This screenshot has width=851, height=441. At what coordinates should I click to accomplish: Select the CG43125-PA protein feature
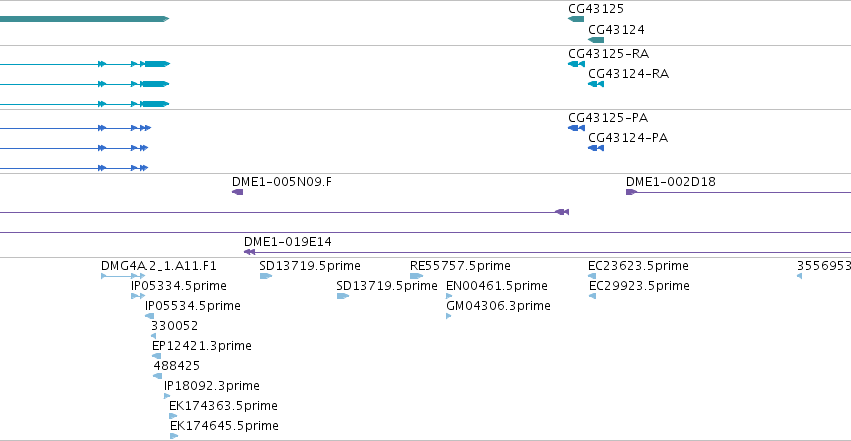[x=576, y=128]
